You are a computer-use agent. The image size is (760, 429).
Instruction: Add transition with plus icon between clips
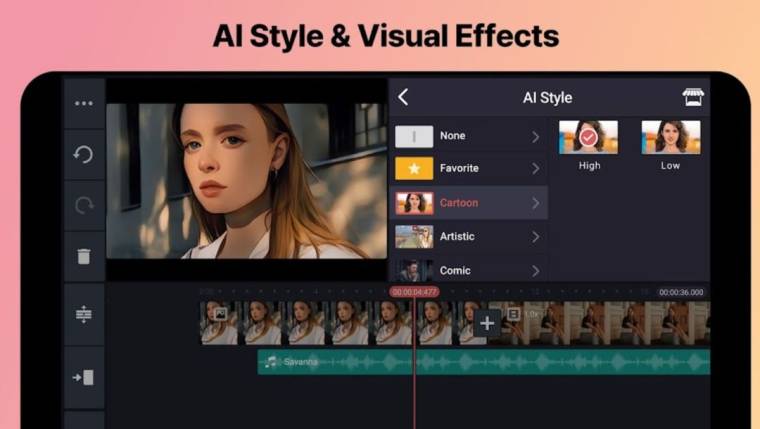[487, 323]
